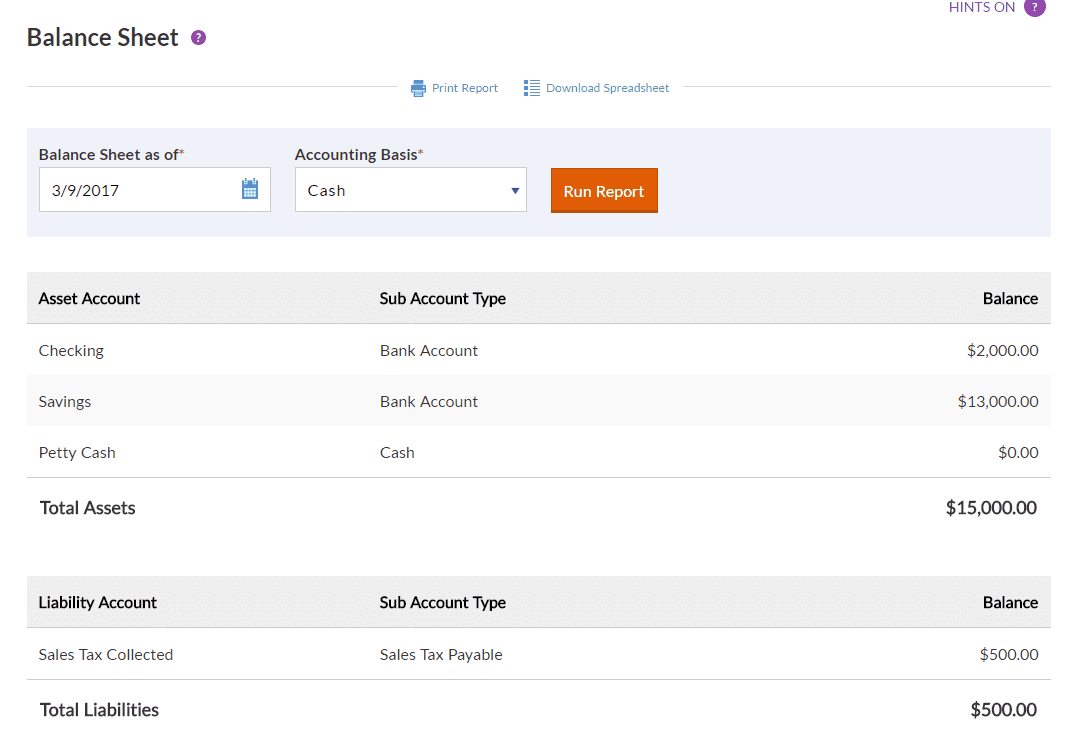Click the Total Assets amount $15,000.00
This screenshot has height=755, width=1077.
click(990, 508)
